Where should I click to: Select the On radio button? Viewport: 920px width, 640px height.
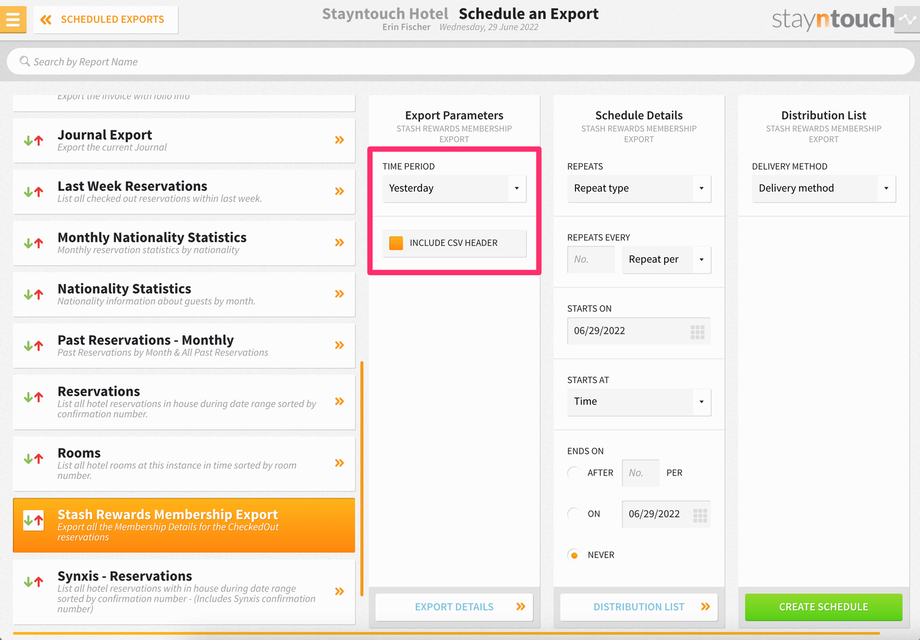[x=574, y=514]
